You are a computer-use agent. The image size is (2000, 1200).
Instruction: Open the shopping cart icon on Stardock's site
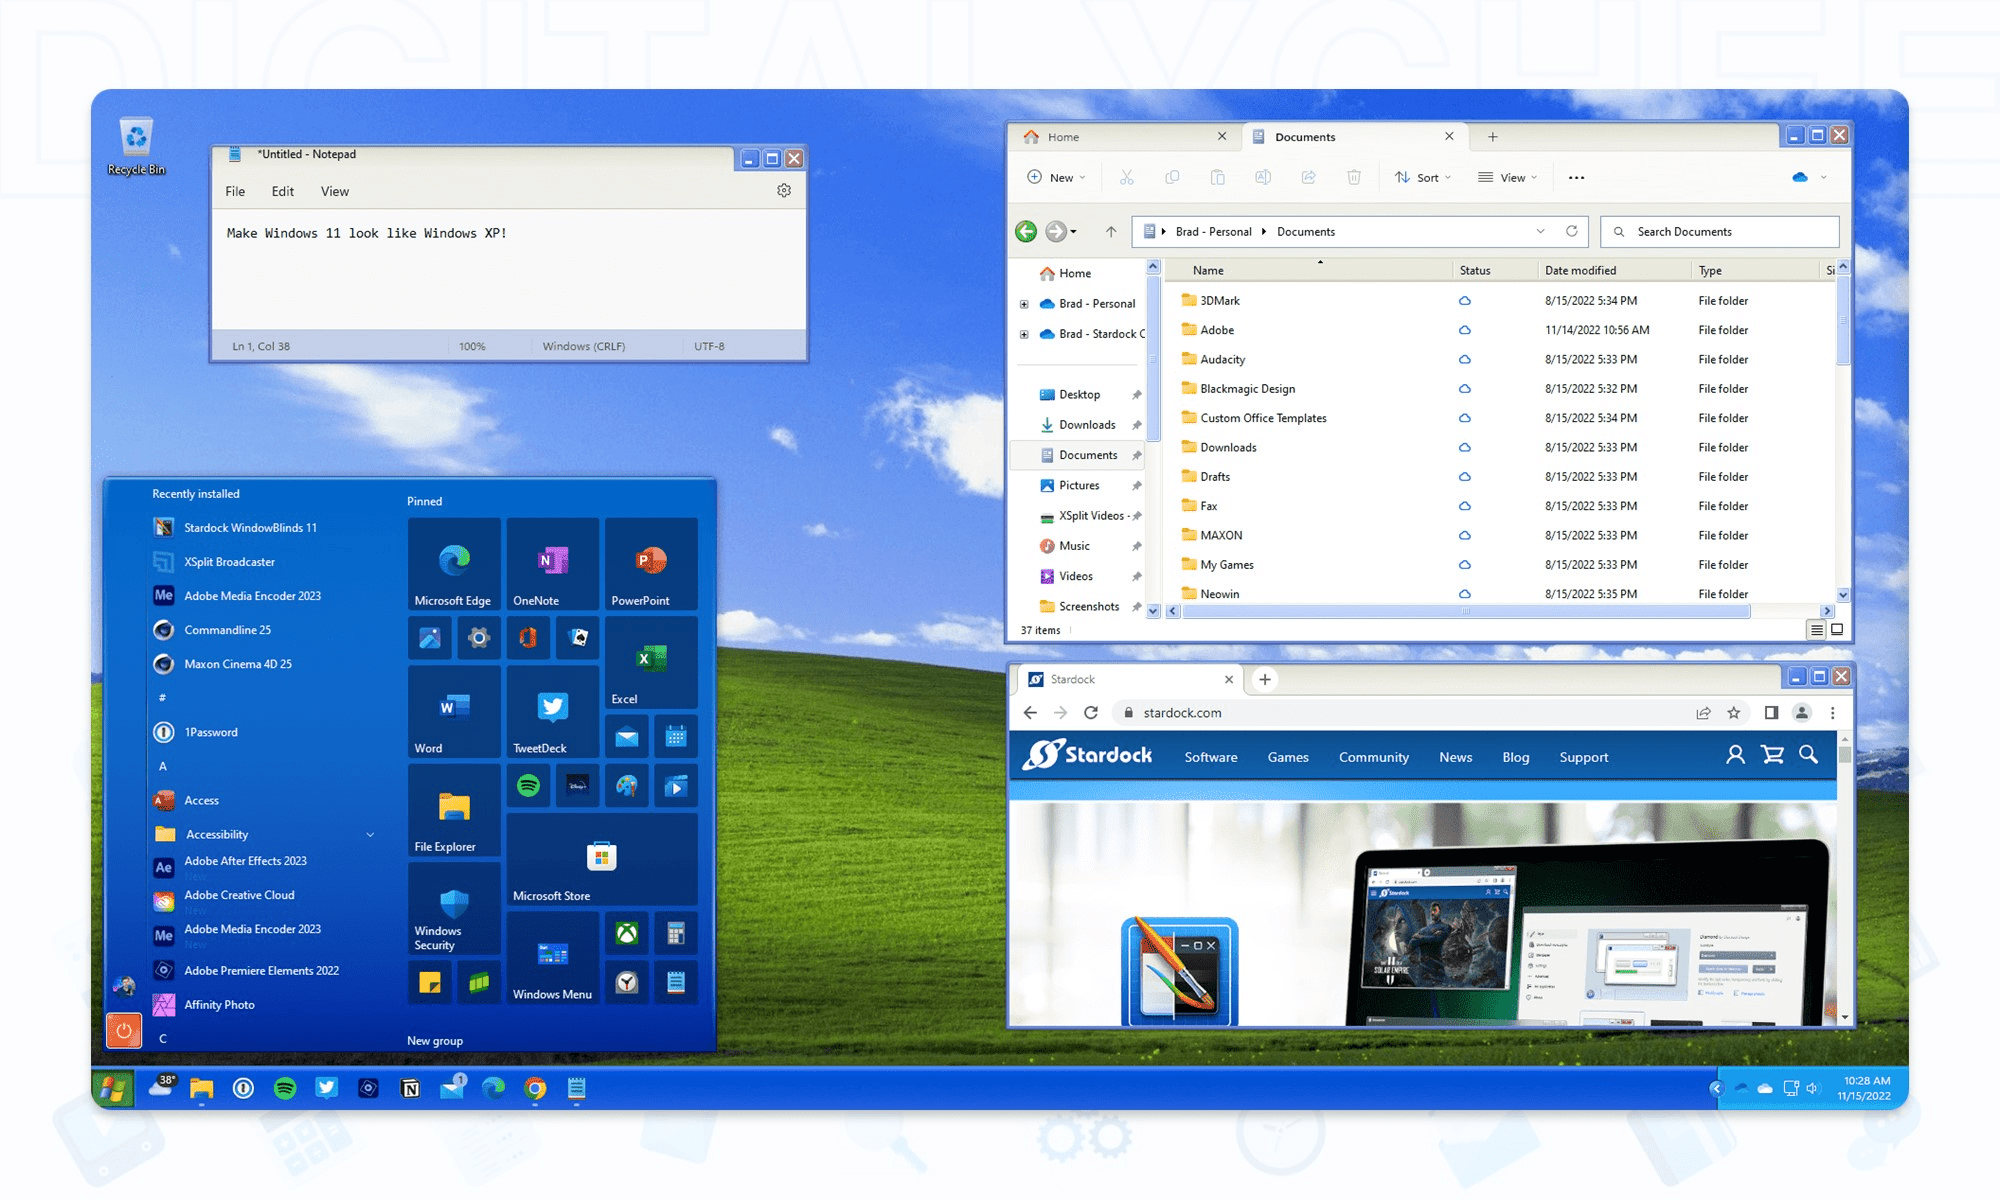(1773, 756)
